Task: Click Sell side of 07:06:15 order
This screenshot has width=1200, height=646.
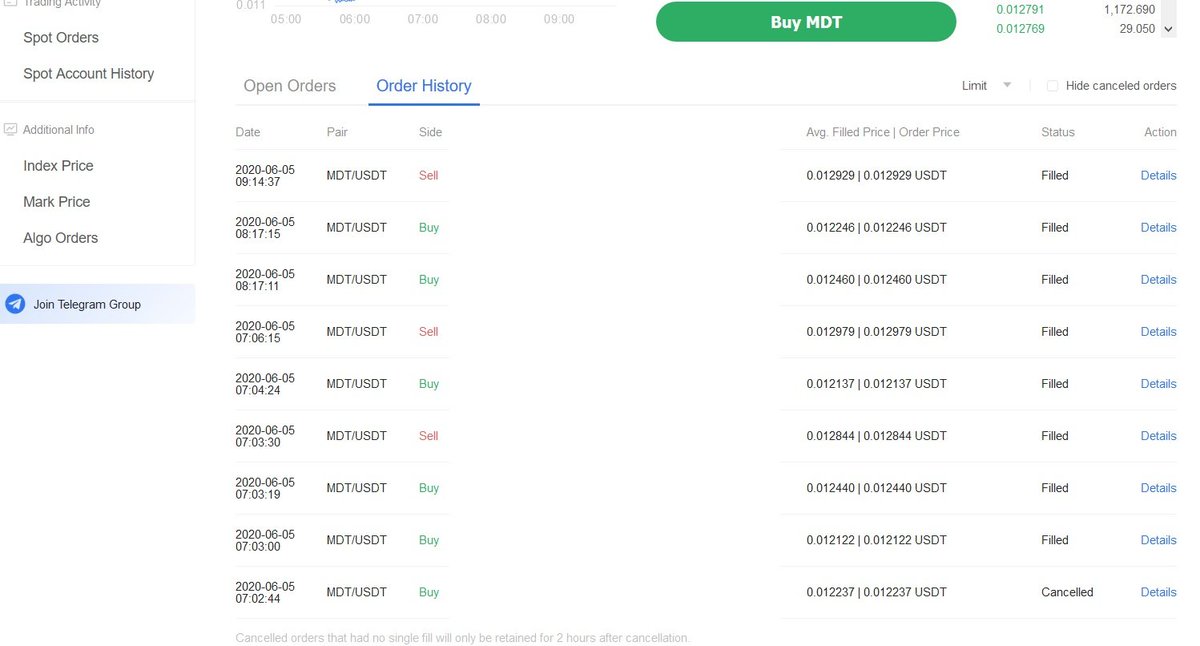Action: (429, 332)
